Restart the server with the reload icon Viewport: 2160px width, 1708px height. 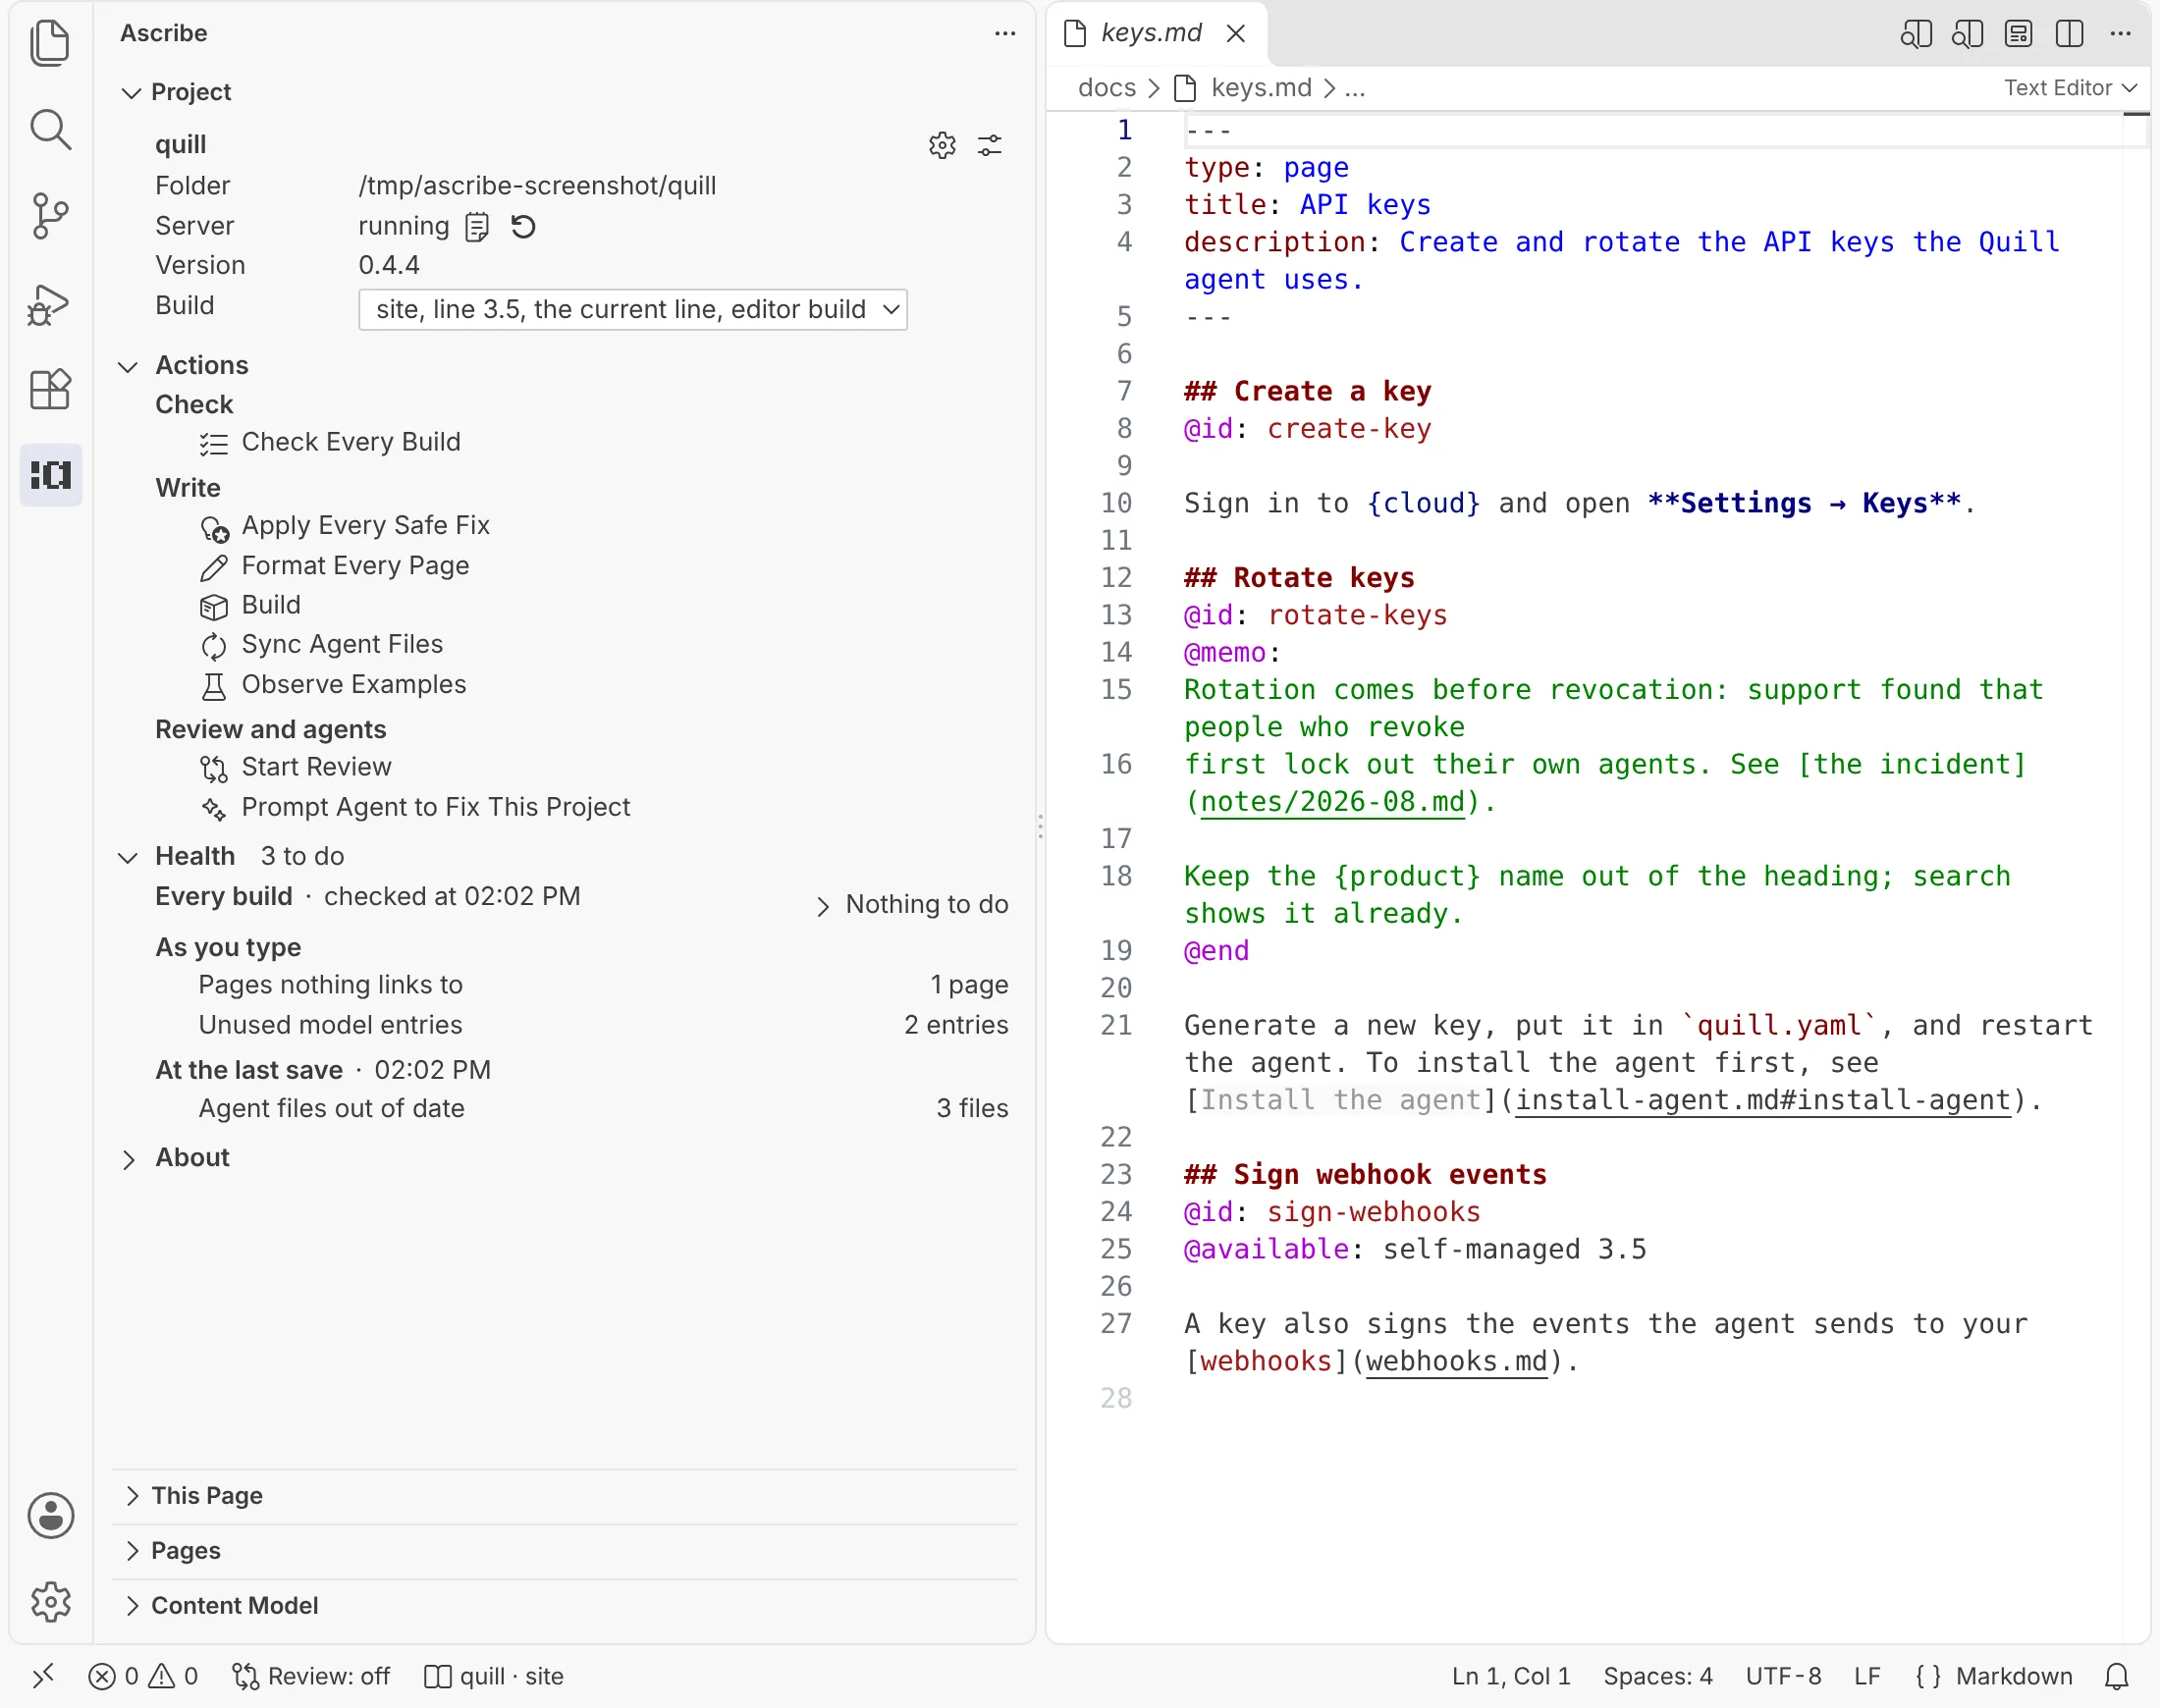523,227
